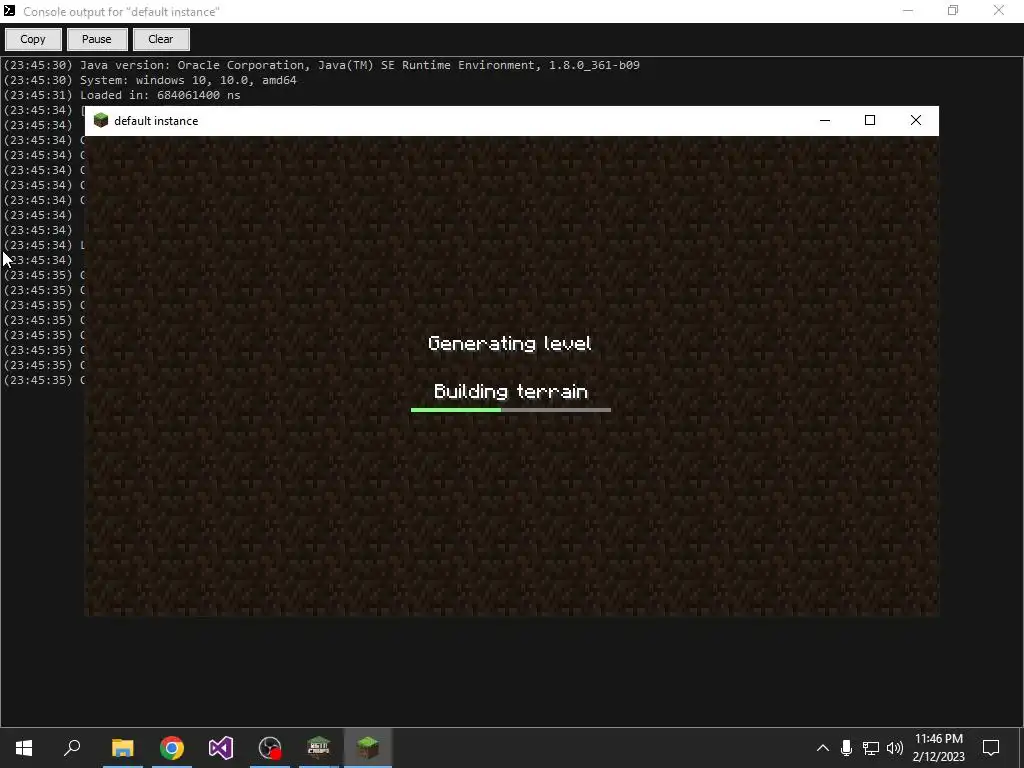
Task: Switch to Minecraft grass block taskbar icon
Action: click(368, 748)
